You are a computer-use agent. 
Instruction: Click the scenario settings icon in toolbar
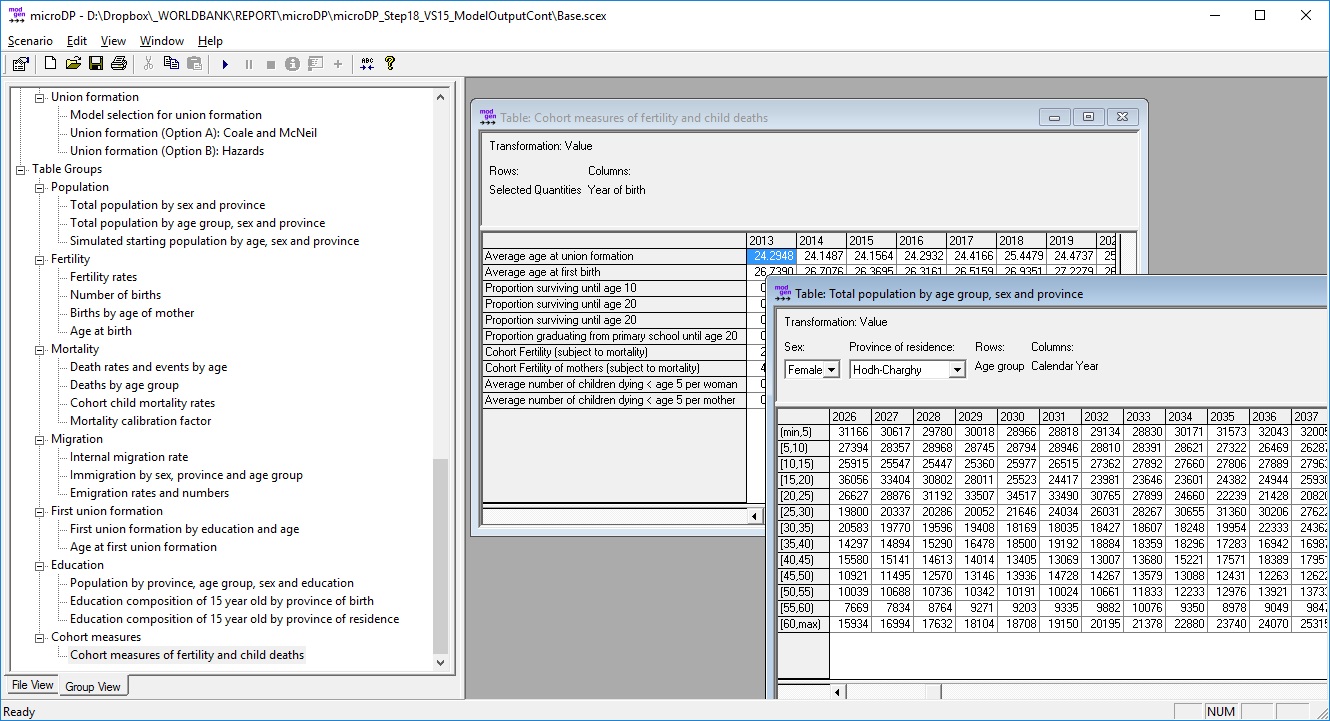19,64
